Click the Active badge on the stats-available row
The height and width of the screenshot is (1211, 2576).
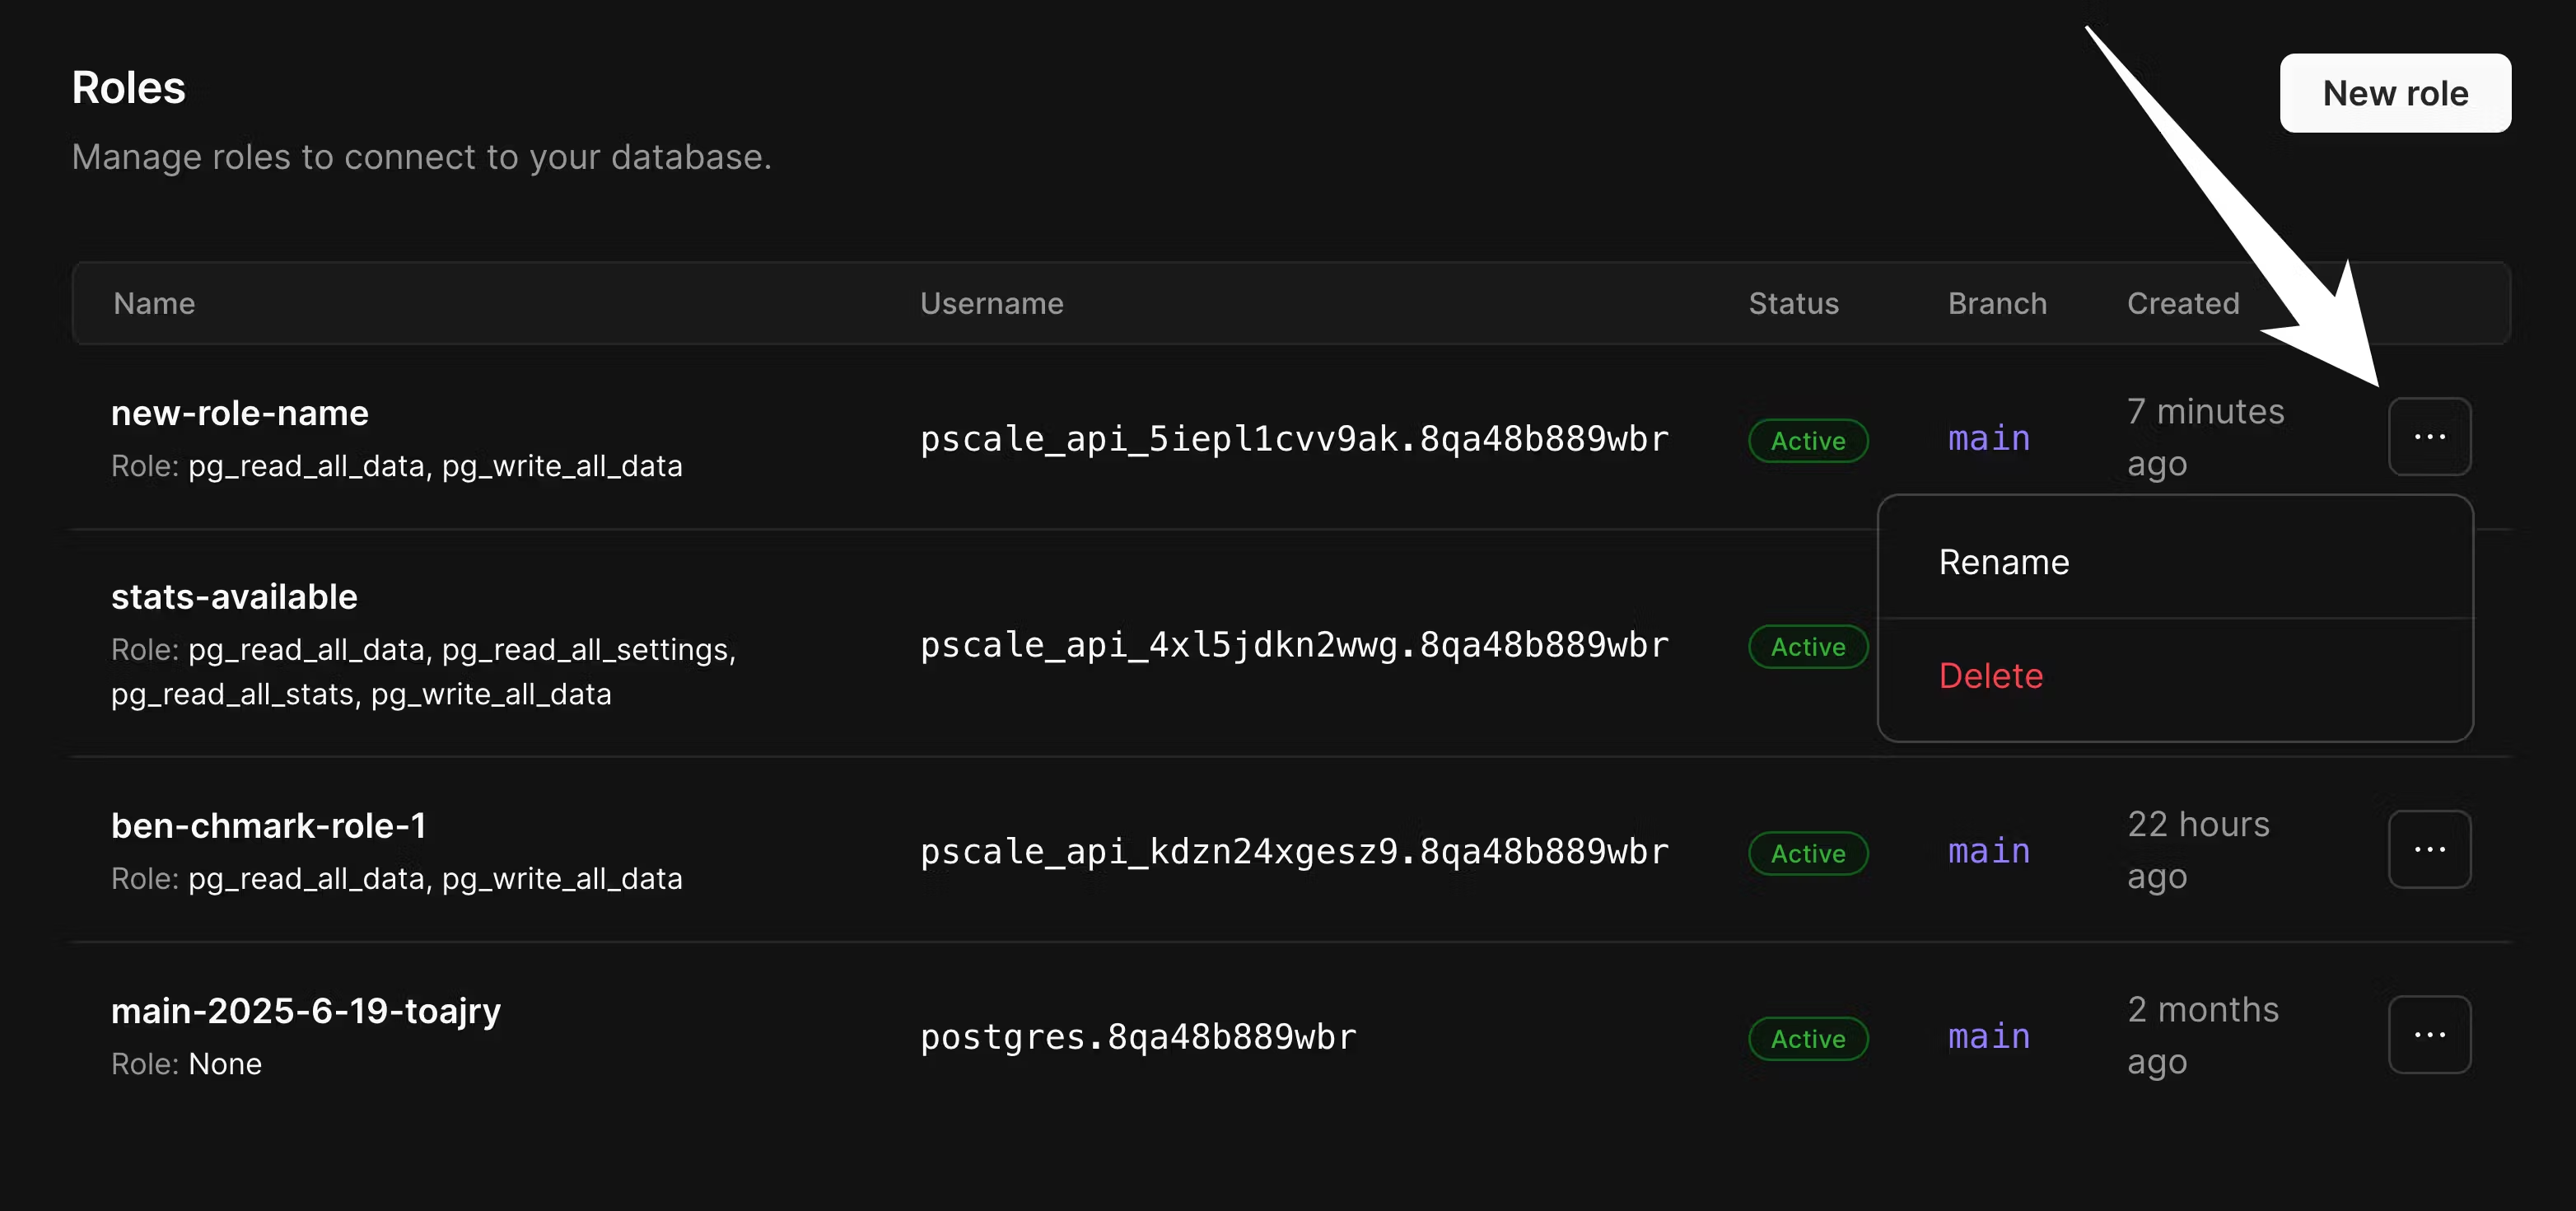1807,647
